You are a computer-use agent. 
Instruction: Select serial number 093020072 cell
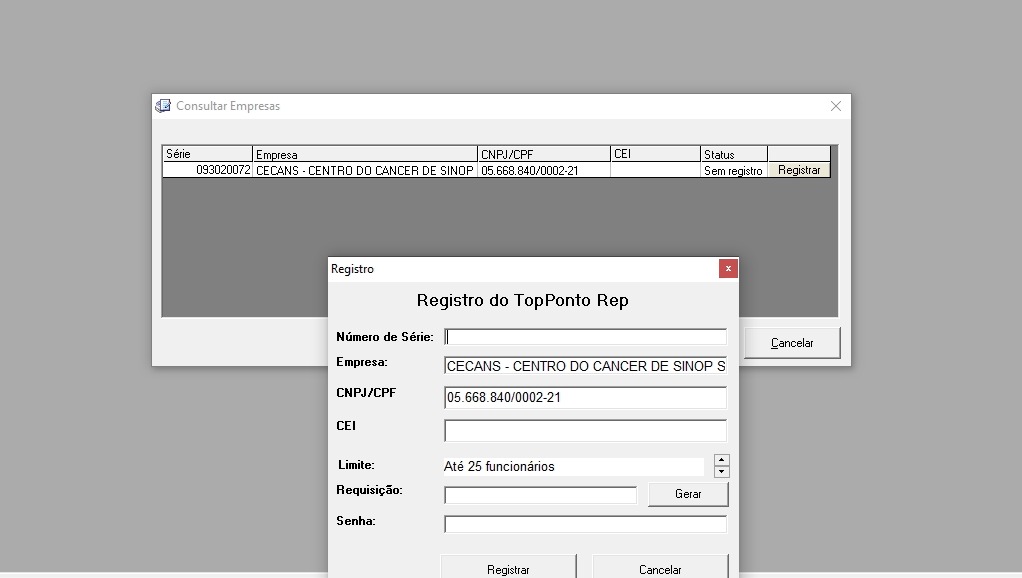[207, 170]
